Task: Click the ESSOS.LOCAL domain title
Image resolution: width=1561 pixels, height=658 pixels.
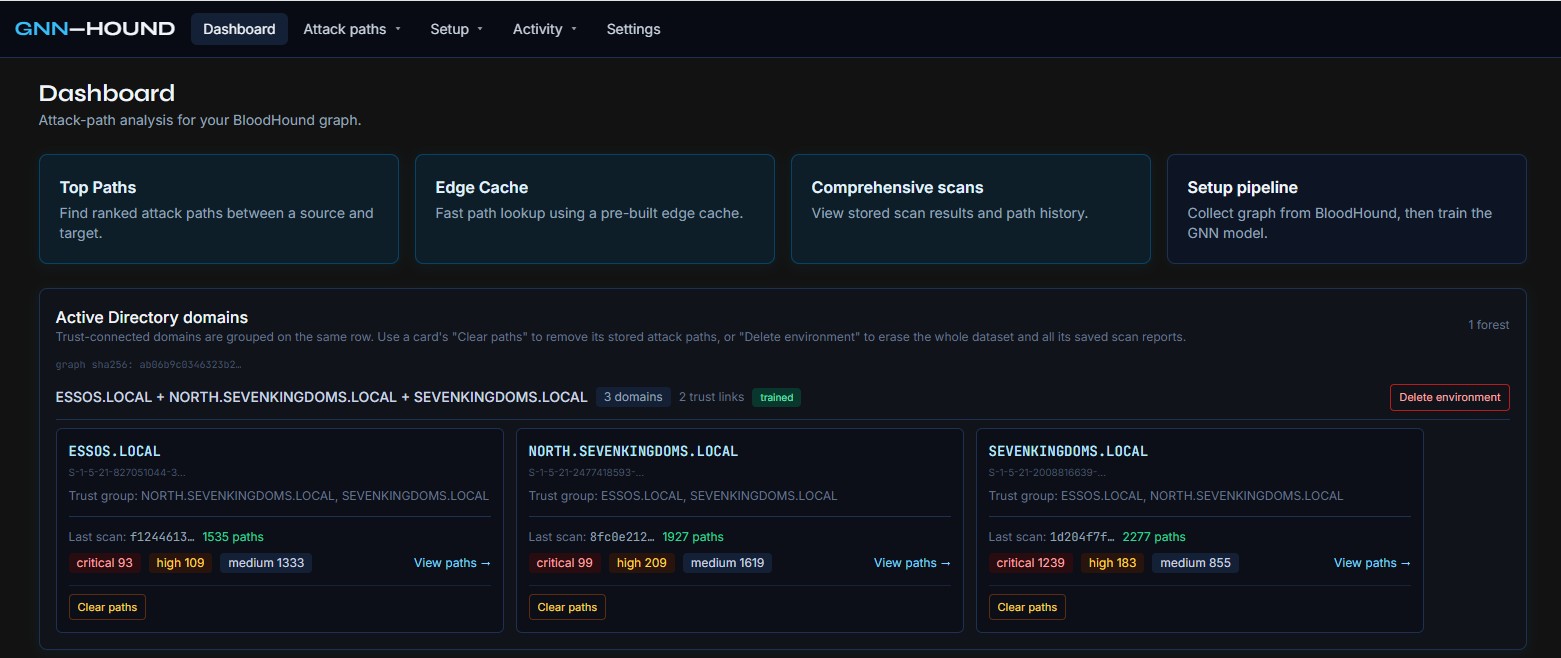Action: point(115,451)
